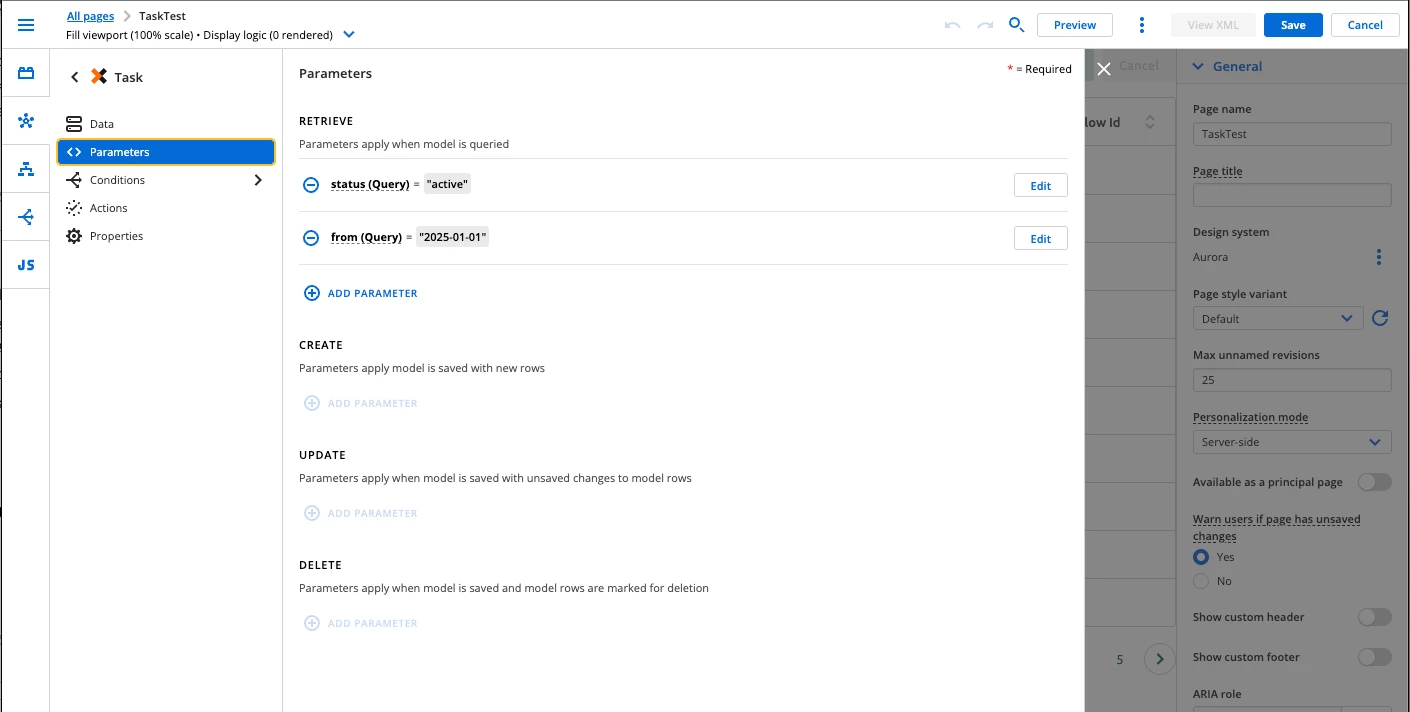The height and width of the screenshot is (712, 1410).
Task: Remove the from (Query) parameter
Action: tap(311, 238)
